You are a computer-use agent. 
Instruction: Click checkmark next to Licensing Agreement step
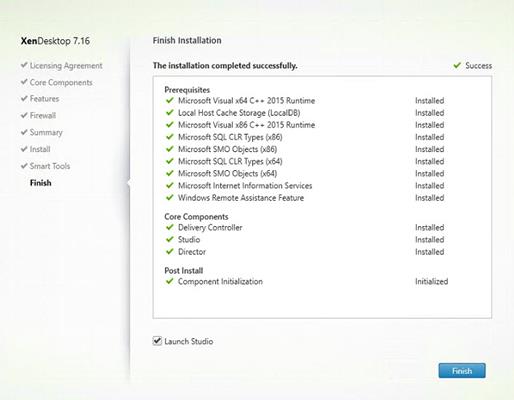[24, 65]
